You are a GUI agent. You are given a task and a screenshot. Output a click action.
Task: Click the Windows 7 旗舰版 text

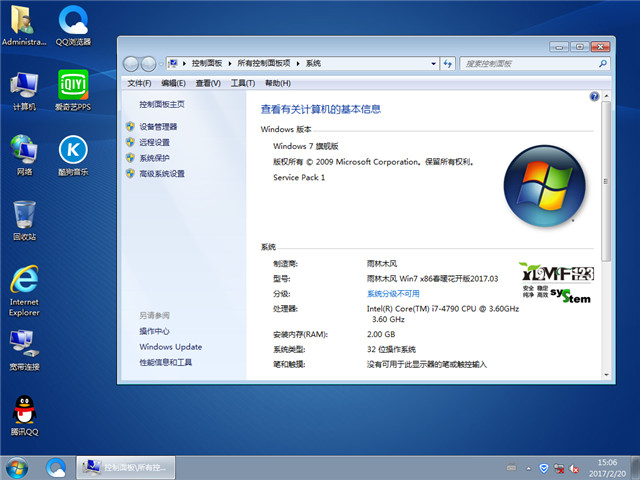306,146
